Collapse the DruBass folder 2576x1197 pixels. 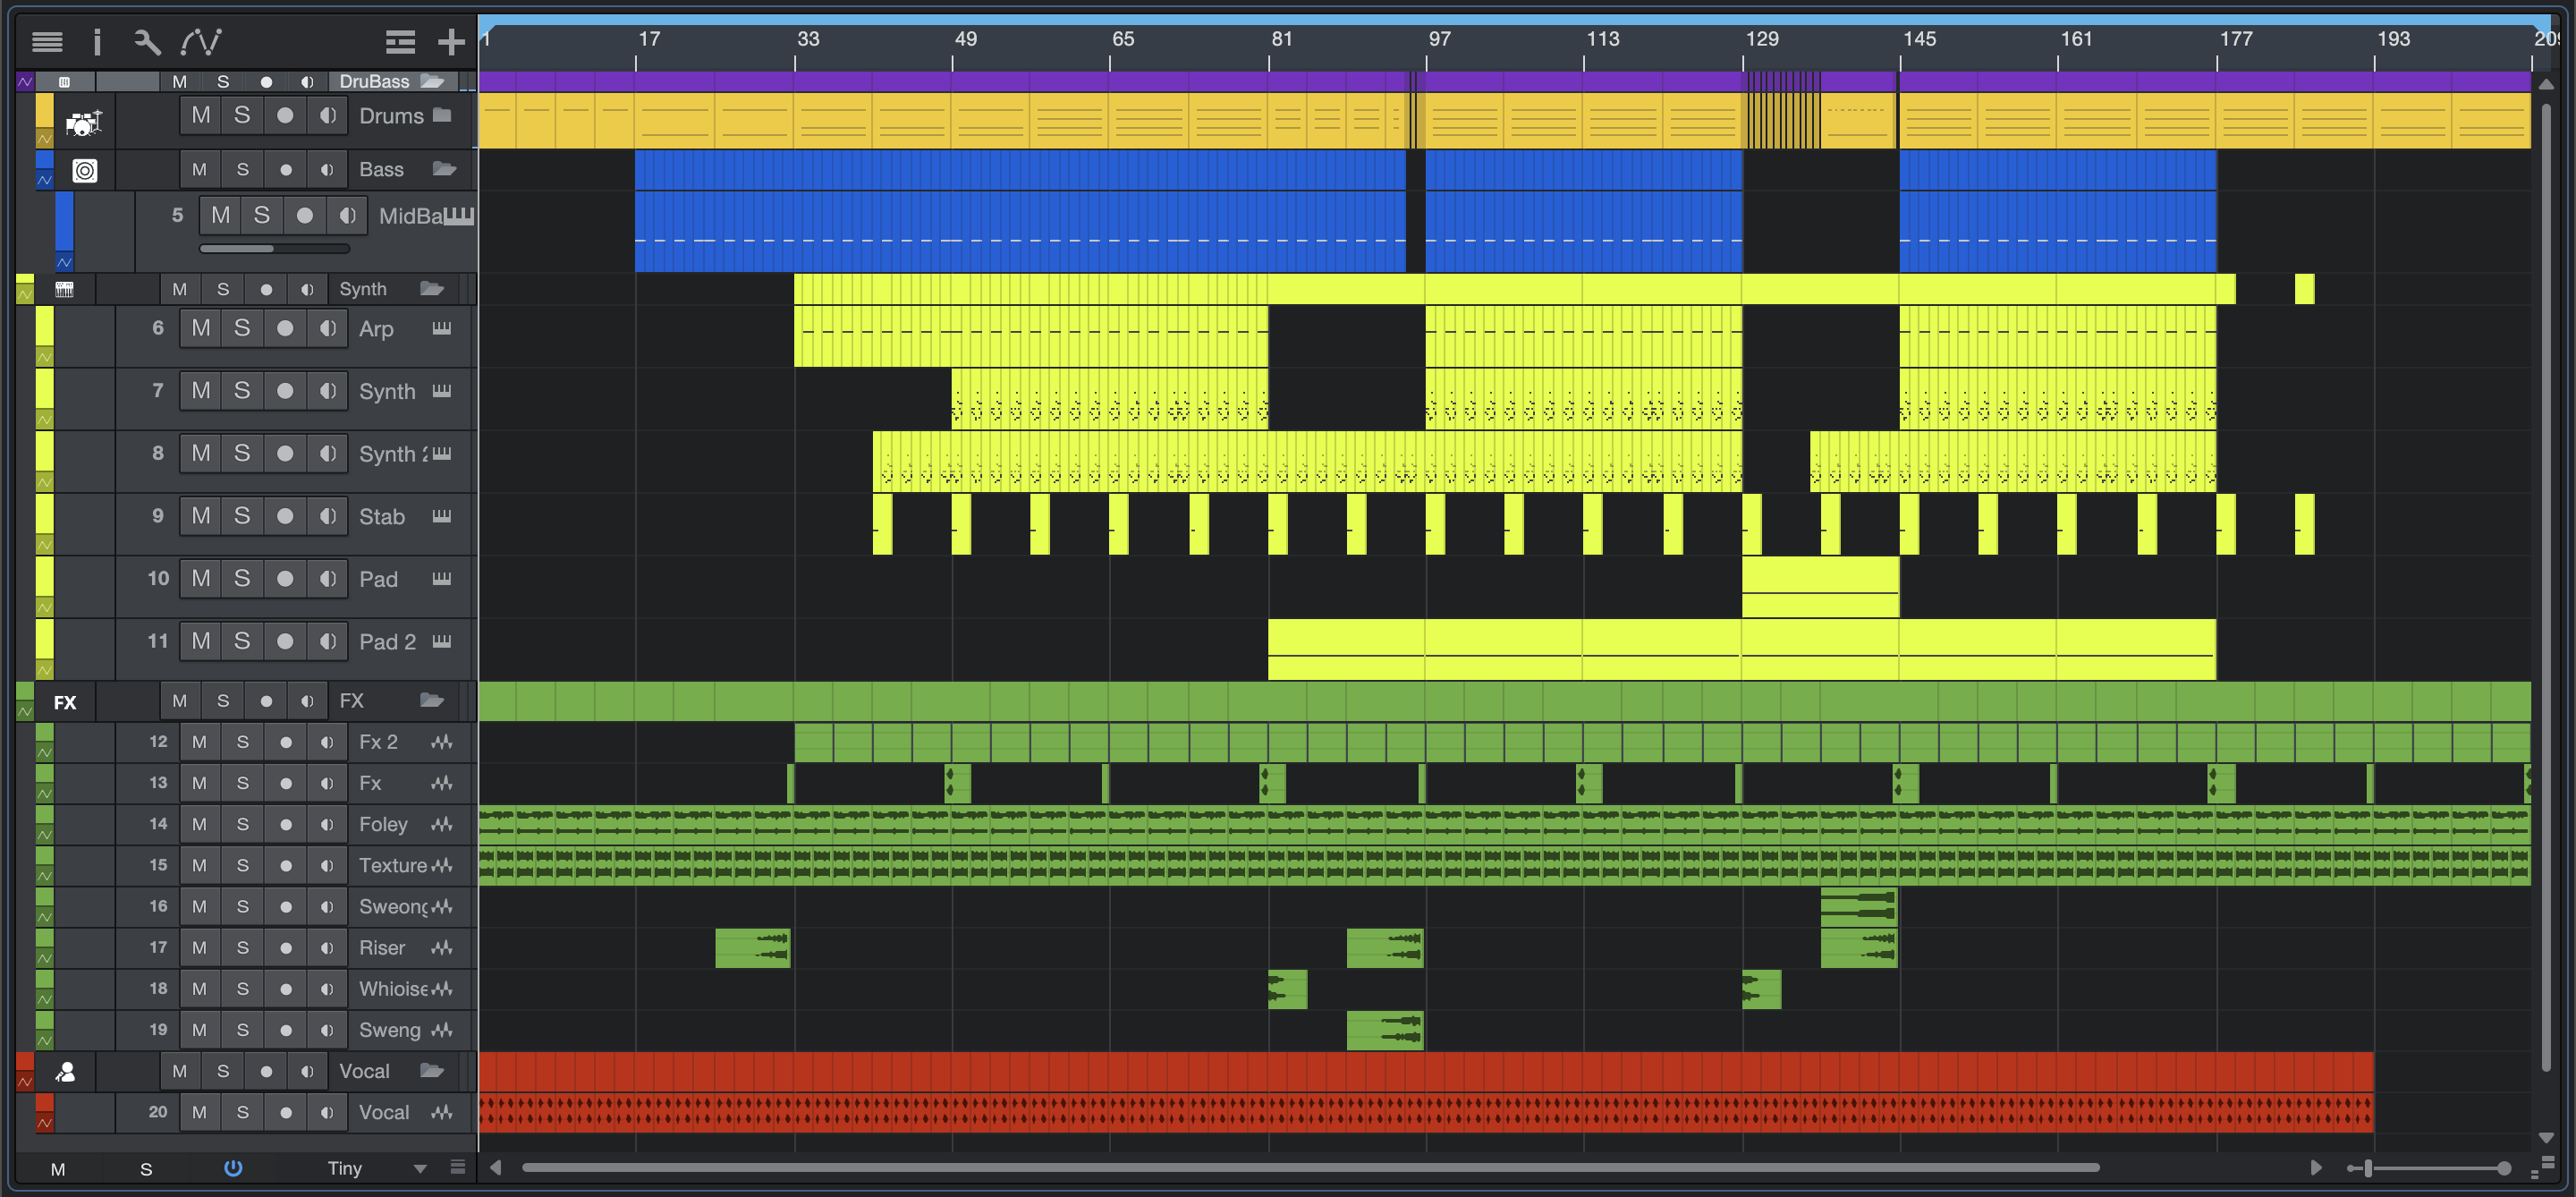(432, 81)
